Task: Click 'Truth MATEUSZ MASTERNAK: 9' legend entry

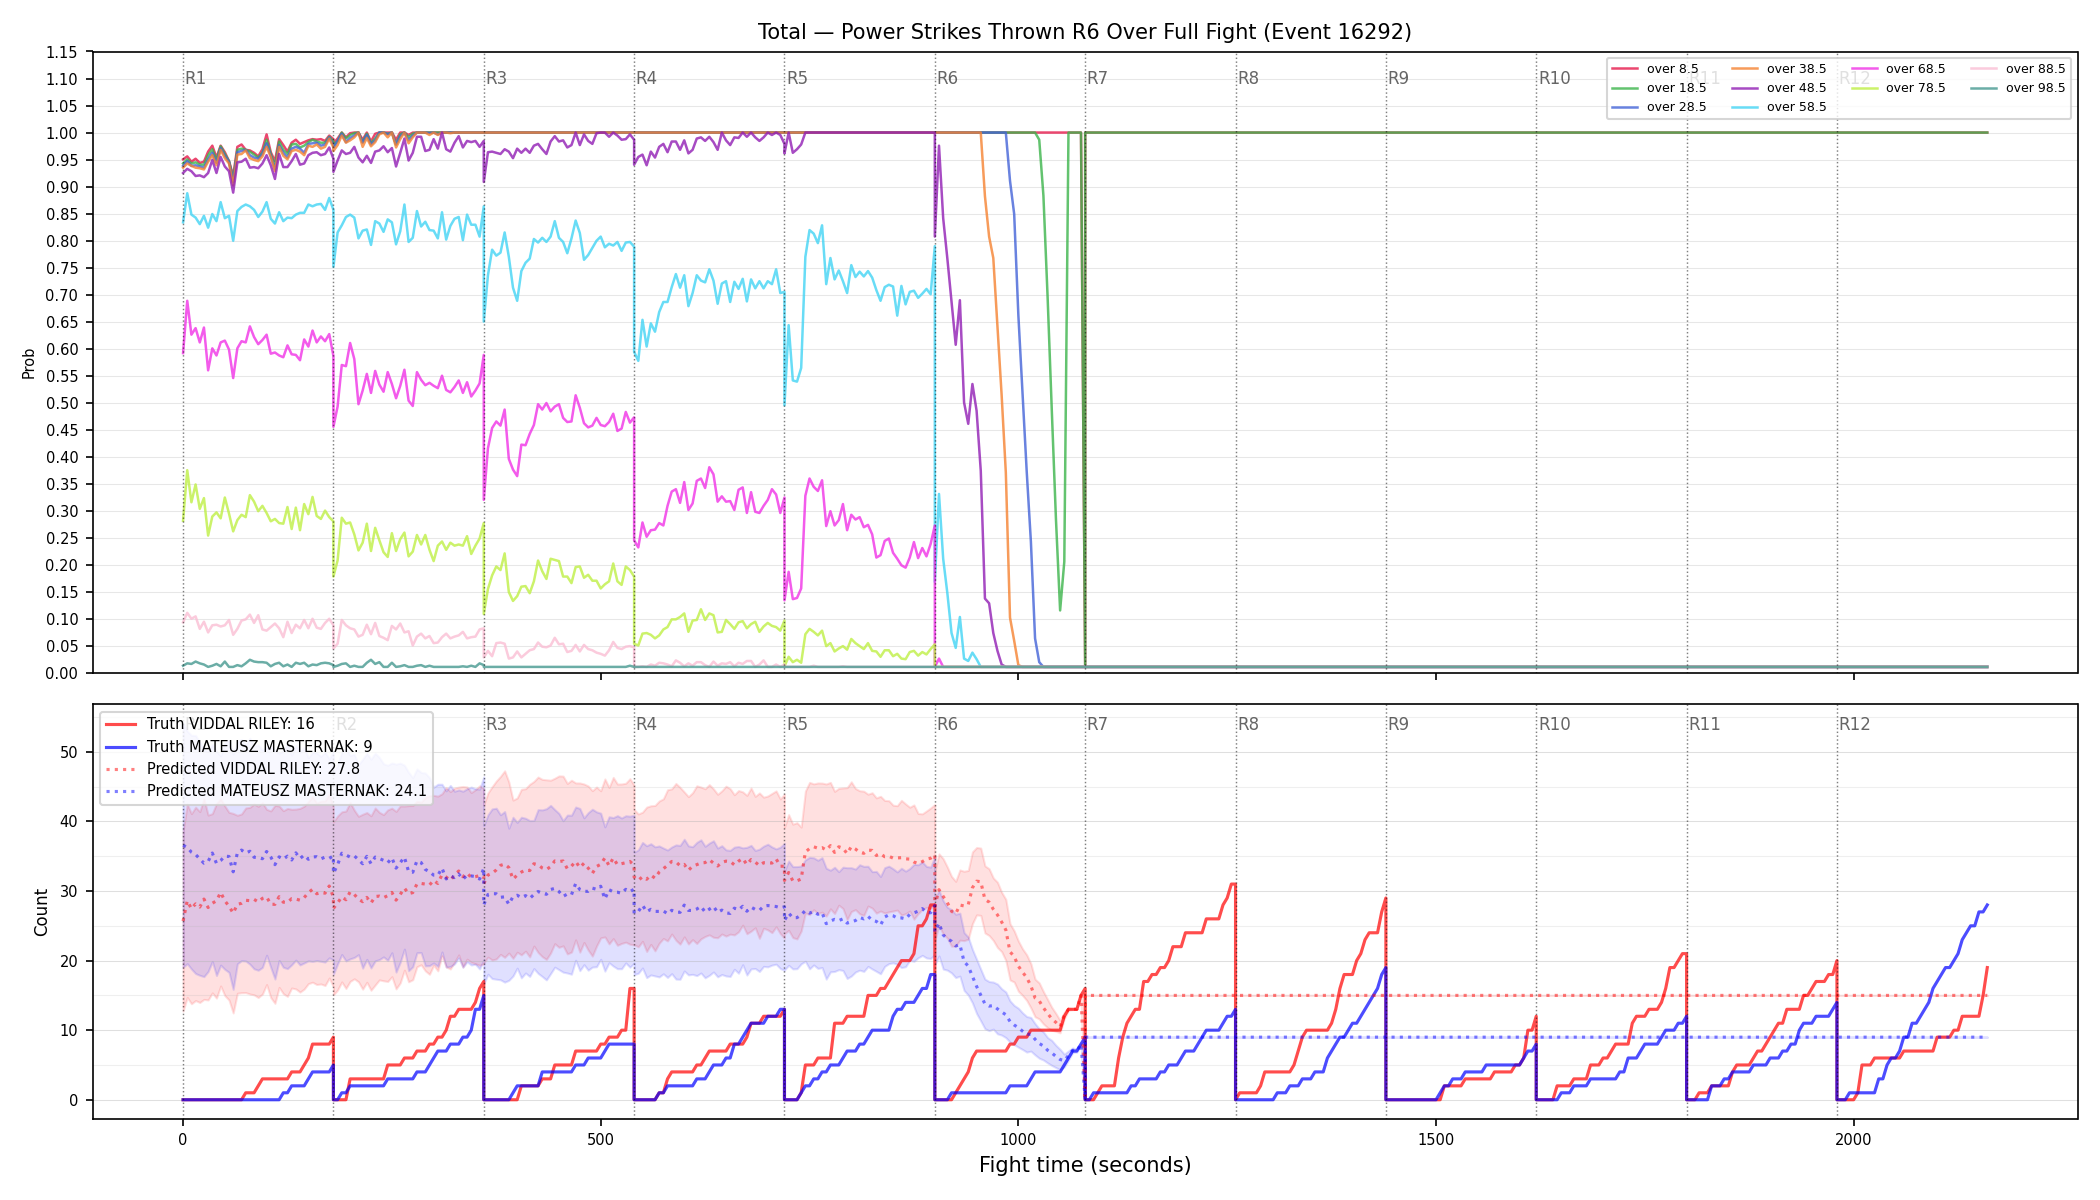Action: [x=239, y=746]
